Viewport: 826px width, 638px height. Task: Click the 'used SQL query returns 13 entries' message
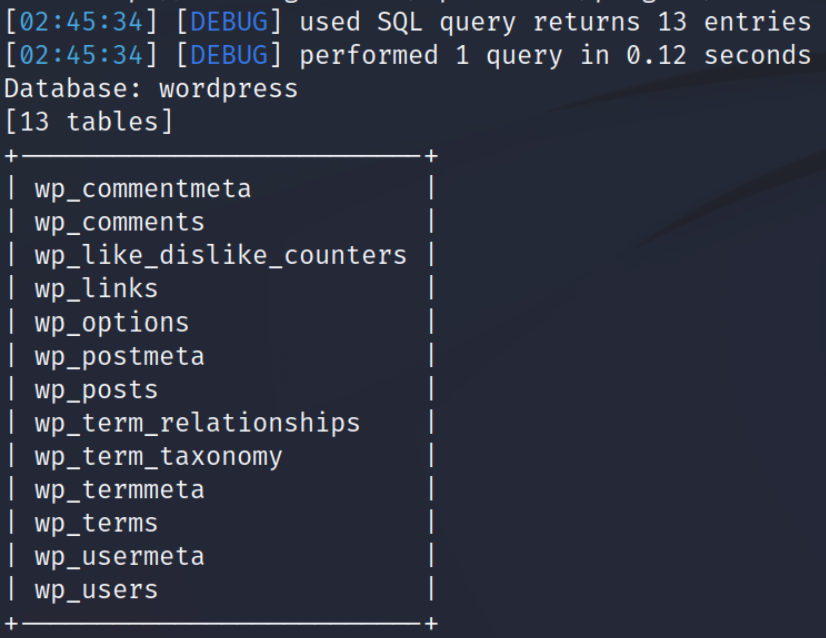(555, 23)
